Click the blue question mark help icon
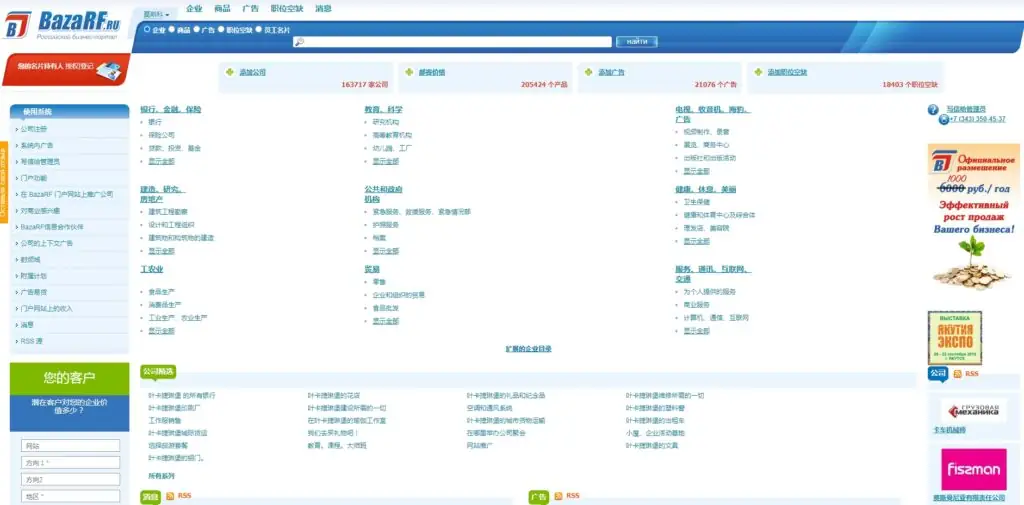Image resolution: width=1024 pixels, height=505 pixels. (935, 109)
